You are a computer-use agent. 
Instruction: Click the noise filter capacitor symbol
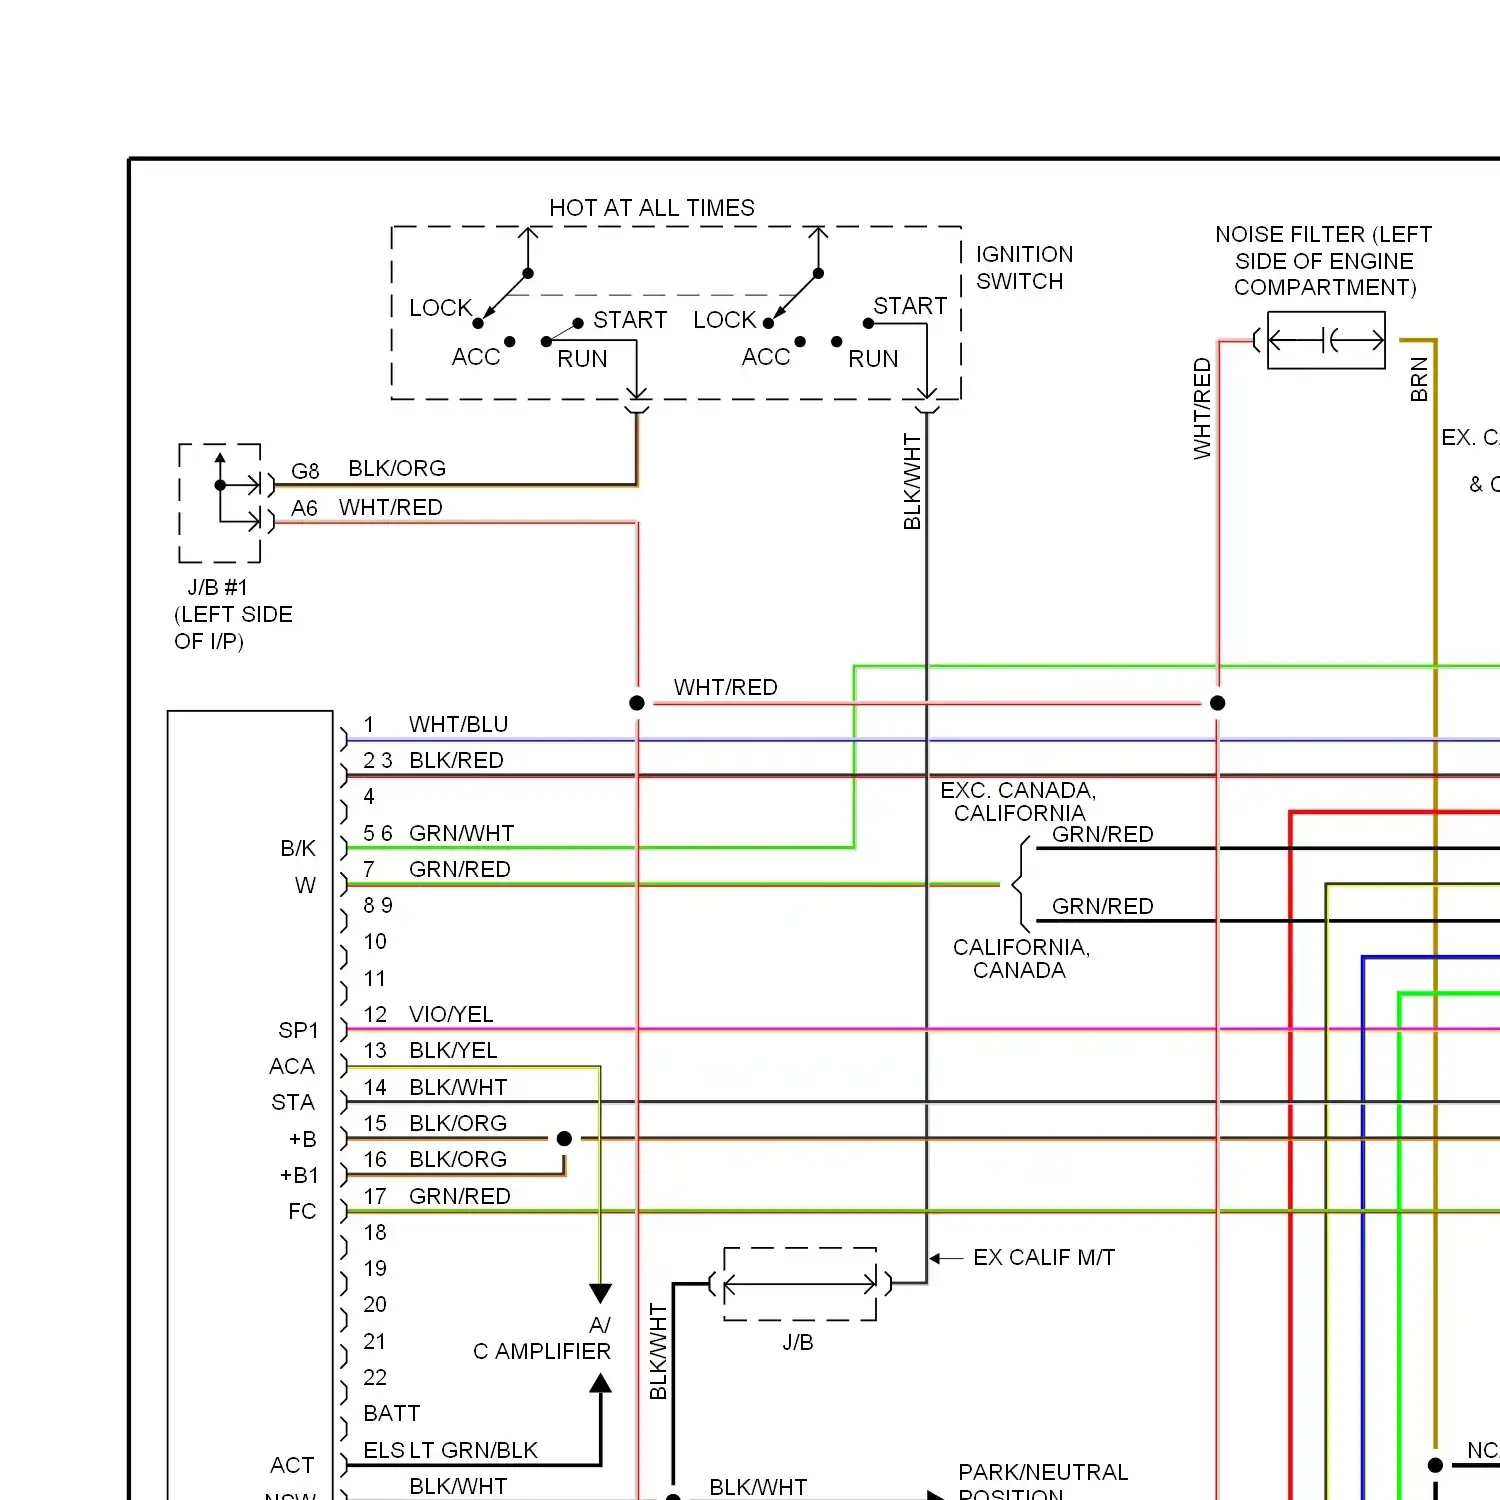tap(1326, 340)
